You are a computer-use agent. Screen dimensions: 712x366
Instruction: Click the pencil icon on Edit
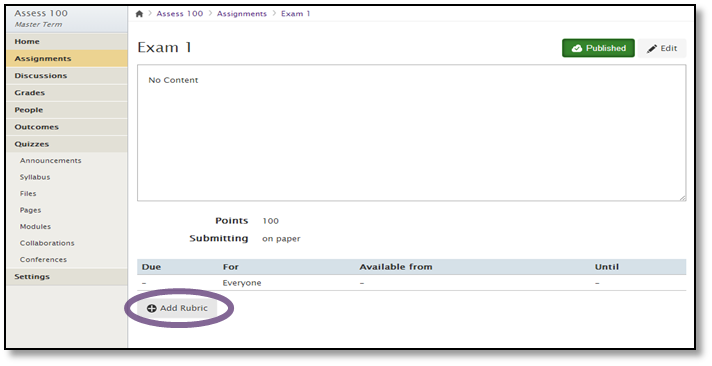click(x=652, y=49)
